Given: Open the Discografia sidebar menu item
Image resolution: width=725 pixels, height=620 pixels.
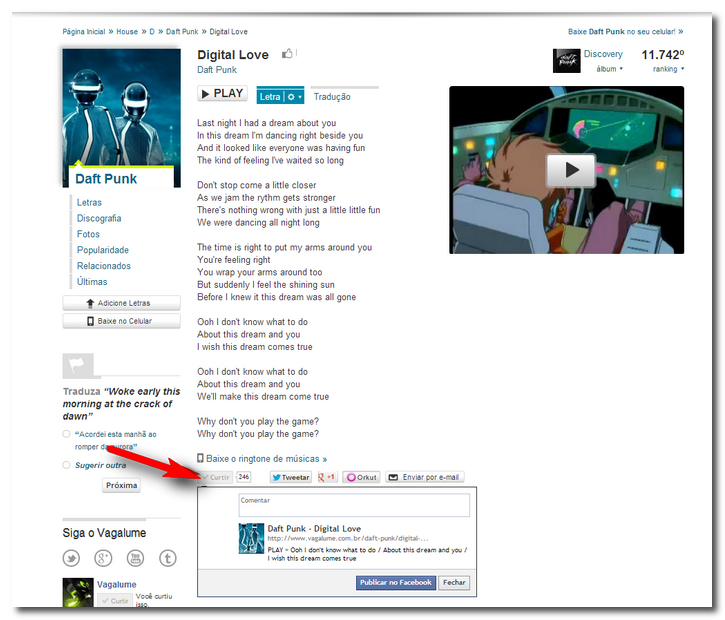Looking at the screenshot, I should [x=99, y=218].
